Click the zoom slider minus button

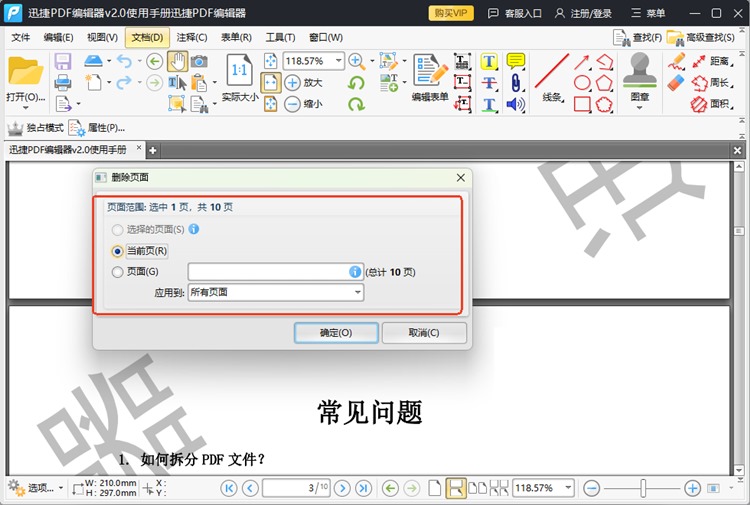point(592,488)
